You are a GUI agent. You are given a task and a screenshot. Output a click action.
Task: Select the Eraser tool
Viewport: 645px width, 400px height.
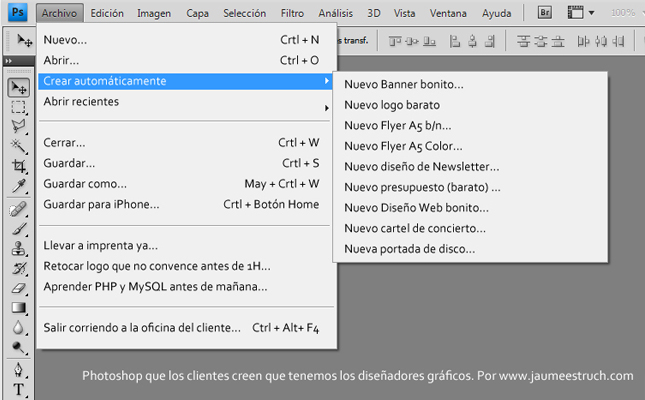pos(19,288)
